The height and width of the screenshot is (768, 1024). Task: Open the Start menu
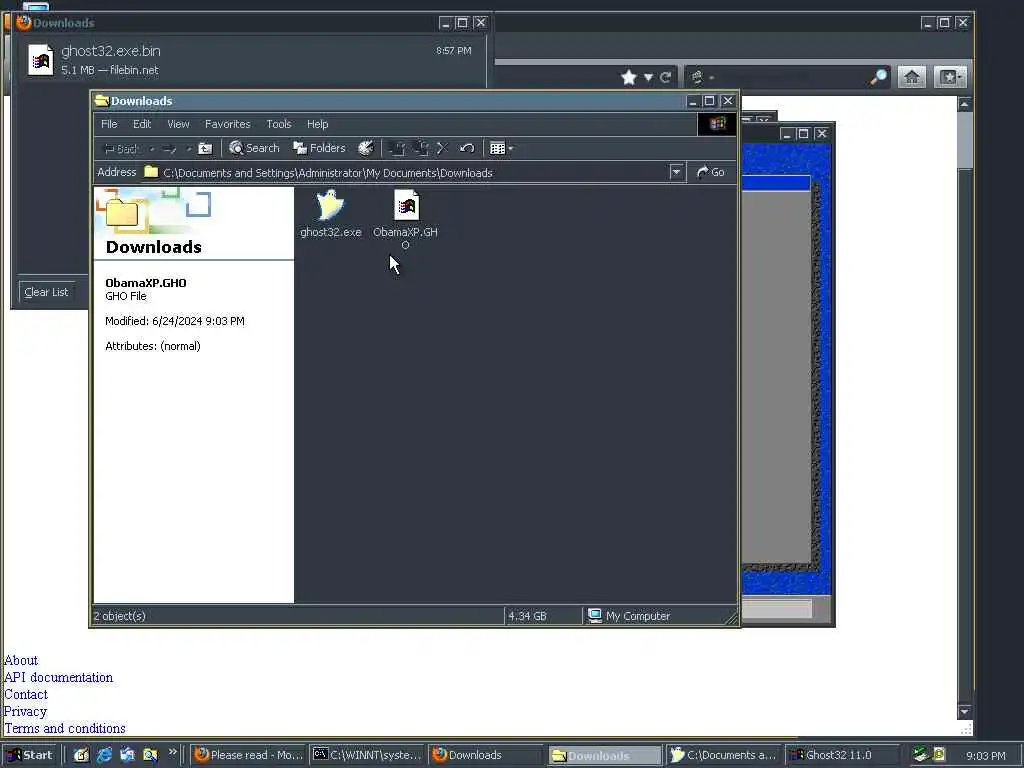[x=30, y=755]
